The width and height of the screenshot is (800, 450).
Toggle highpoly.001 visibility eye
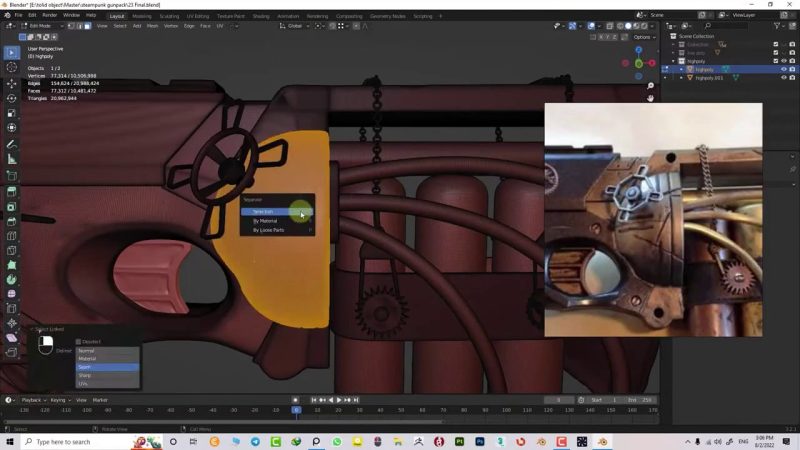coord(783,77)
